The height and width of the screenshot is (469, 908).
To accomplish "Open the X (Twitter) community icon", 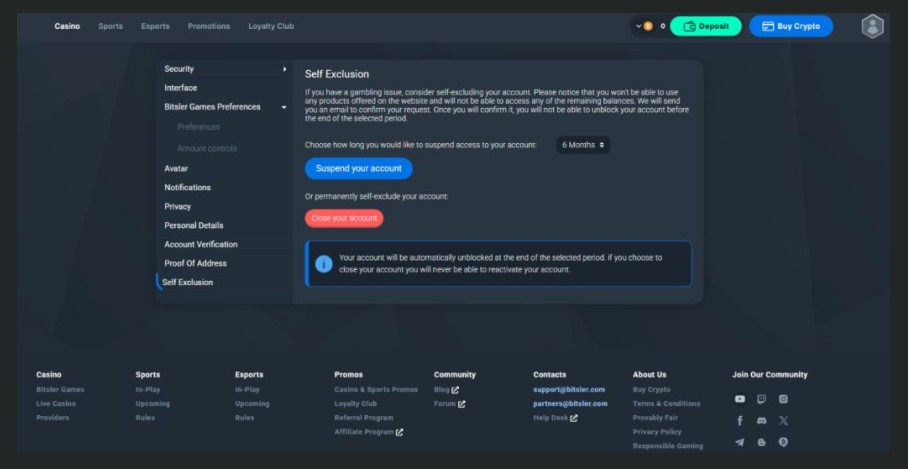I will (x=783, y=421).
